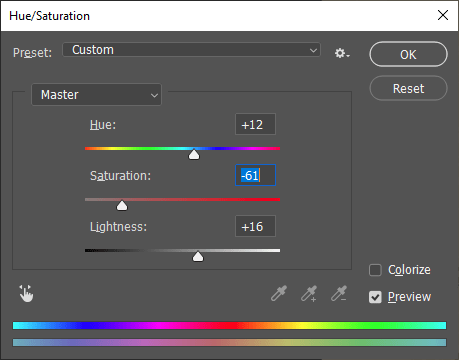Open the preset options gear menu
This screenshot has height=360, width=459.
(342, 53)
